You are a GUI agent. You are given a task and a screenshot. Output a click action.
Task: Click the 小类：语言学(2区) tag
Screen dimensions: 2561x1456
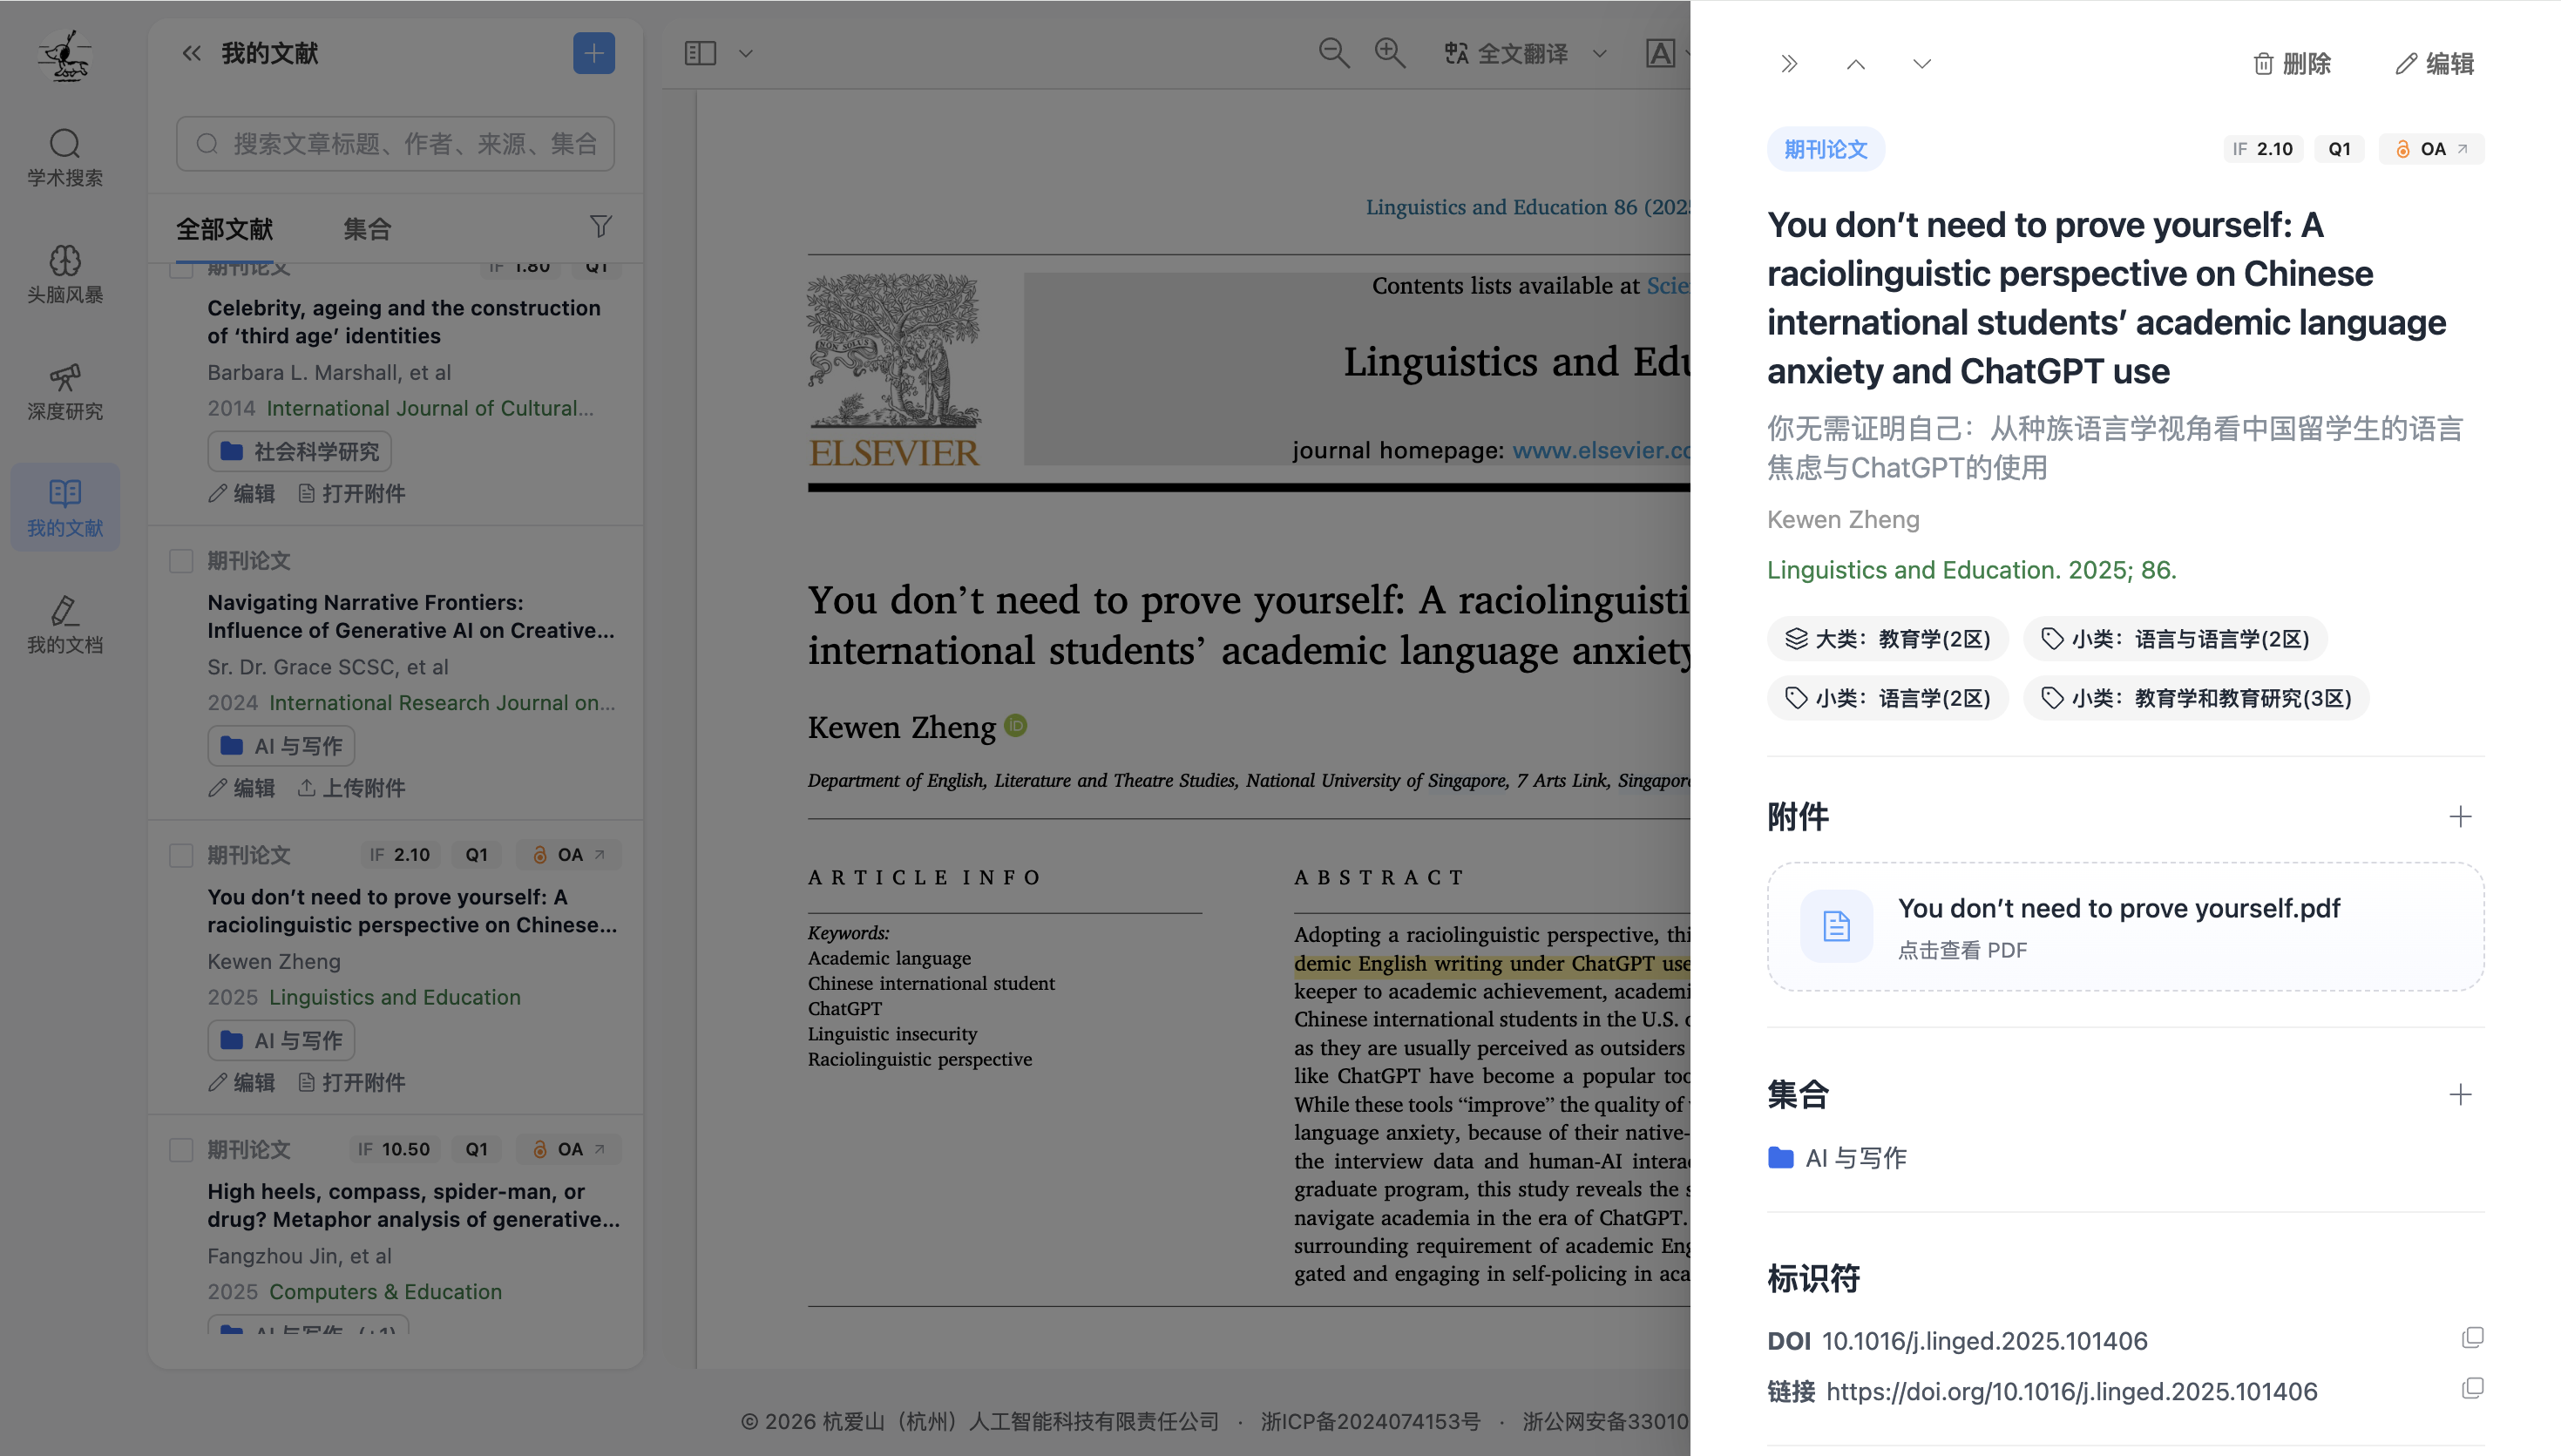(1887, 698)
